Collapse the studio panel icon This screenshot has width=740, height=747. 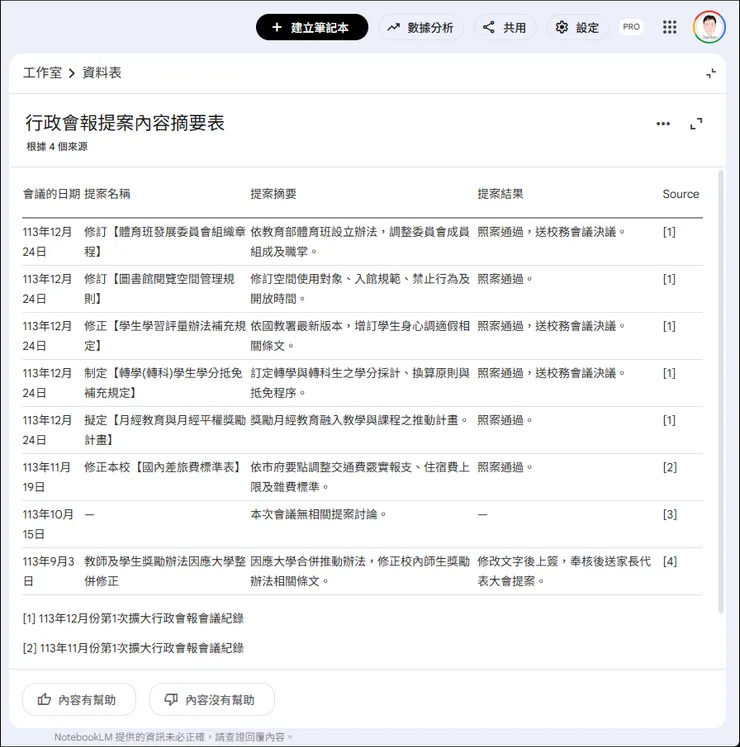click(x=710, y=73)
